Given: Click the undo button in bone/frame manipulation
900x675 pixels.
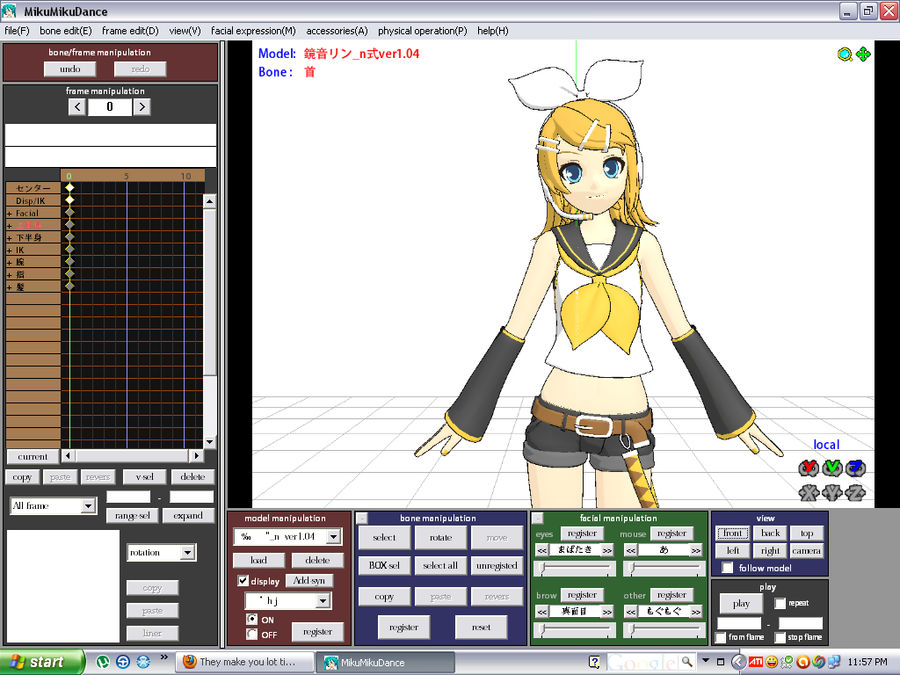Looking at the screenshot, I should point(69,68).
